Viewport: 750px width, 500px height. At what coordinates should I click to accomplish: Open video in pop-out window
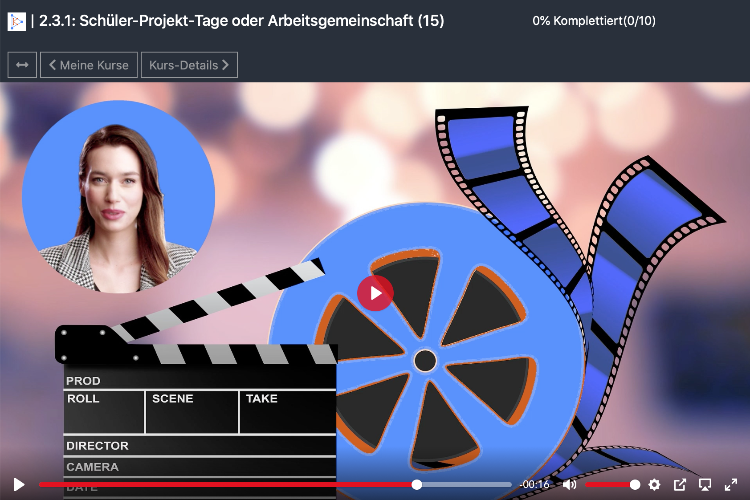tap(680, 485)
